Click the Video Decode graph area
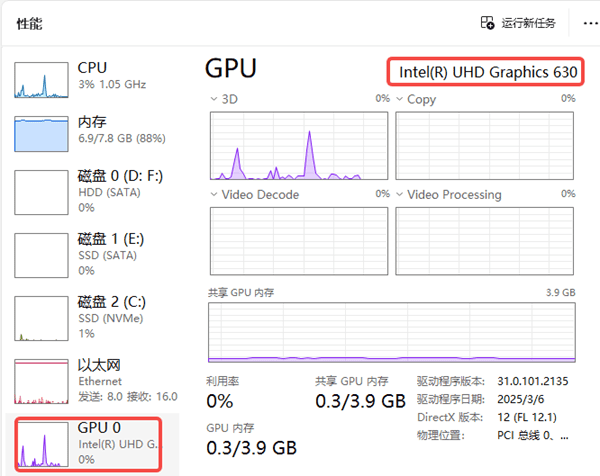600x476 pixels. tap(299, 240)
